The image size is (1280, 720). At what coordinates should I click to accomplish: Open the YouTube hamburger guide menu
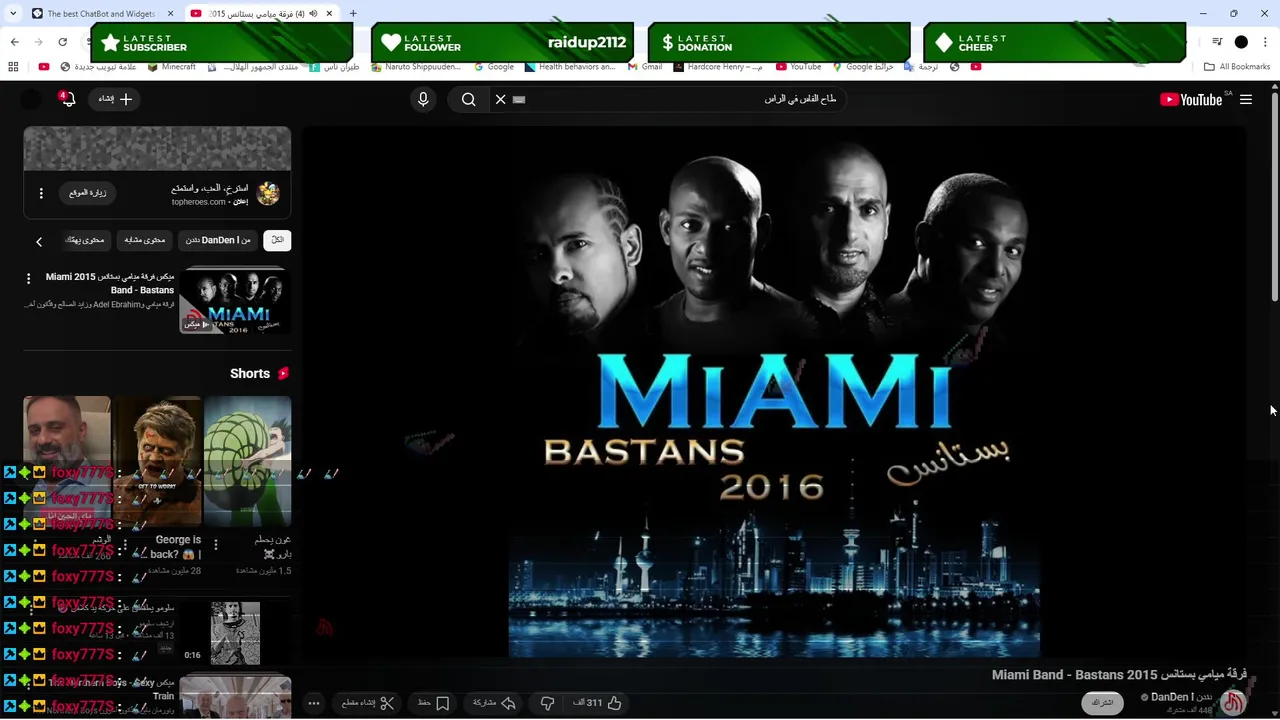(1246, 99)
